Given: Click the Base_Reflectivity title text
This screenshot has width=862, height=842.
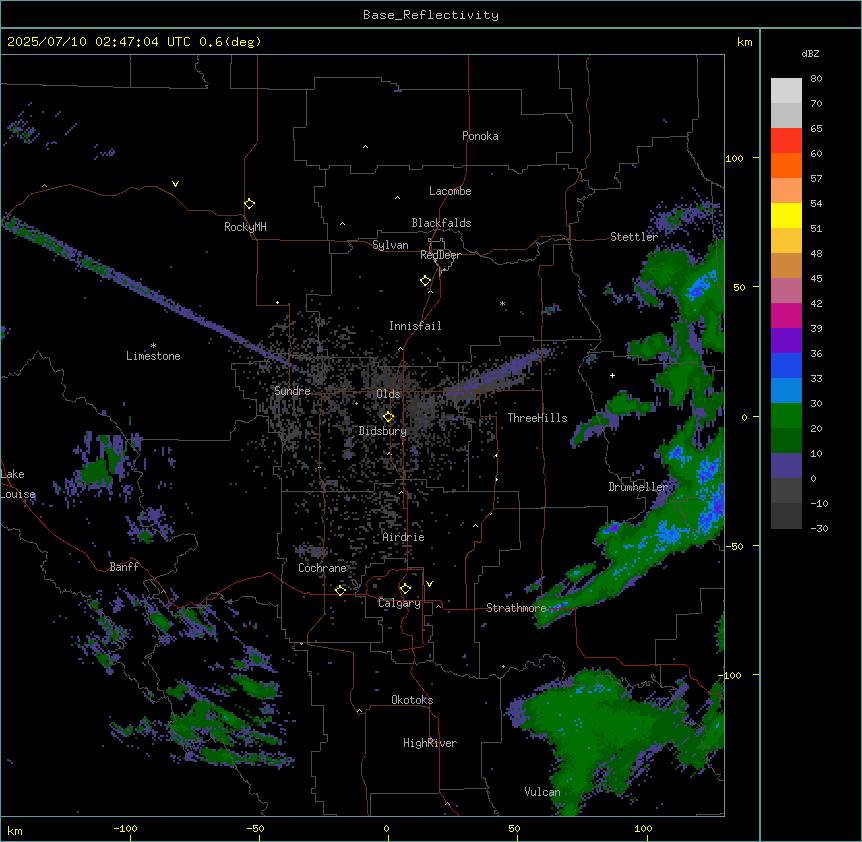Looking at the screenshot, I should [431, 15].
